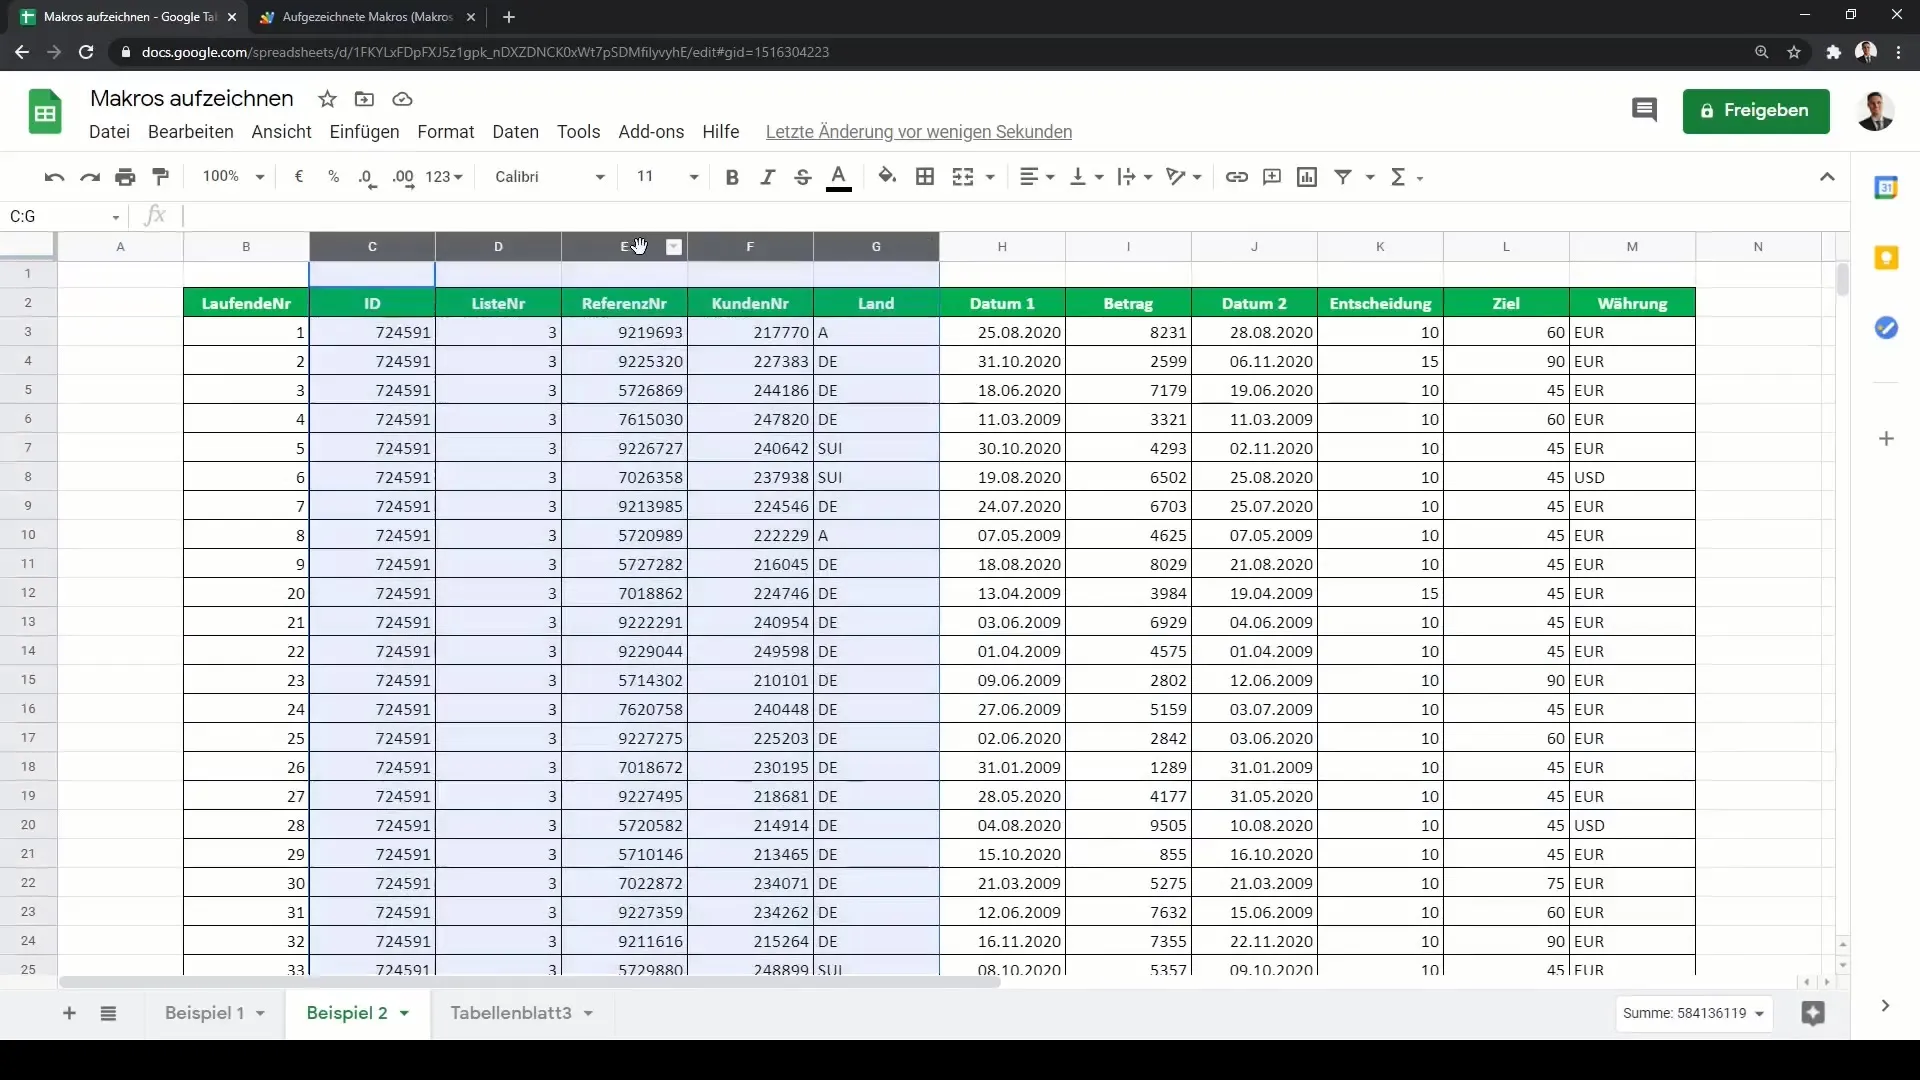Open the comment history

point(1644,110)
